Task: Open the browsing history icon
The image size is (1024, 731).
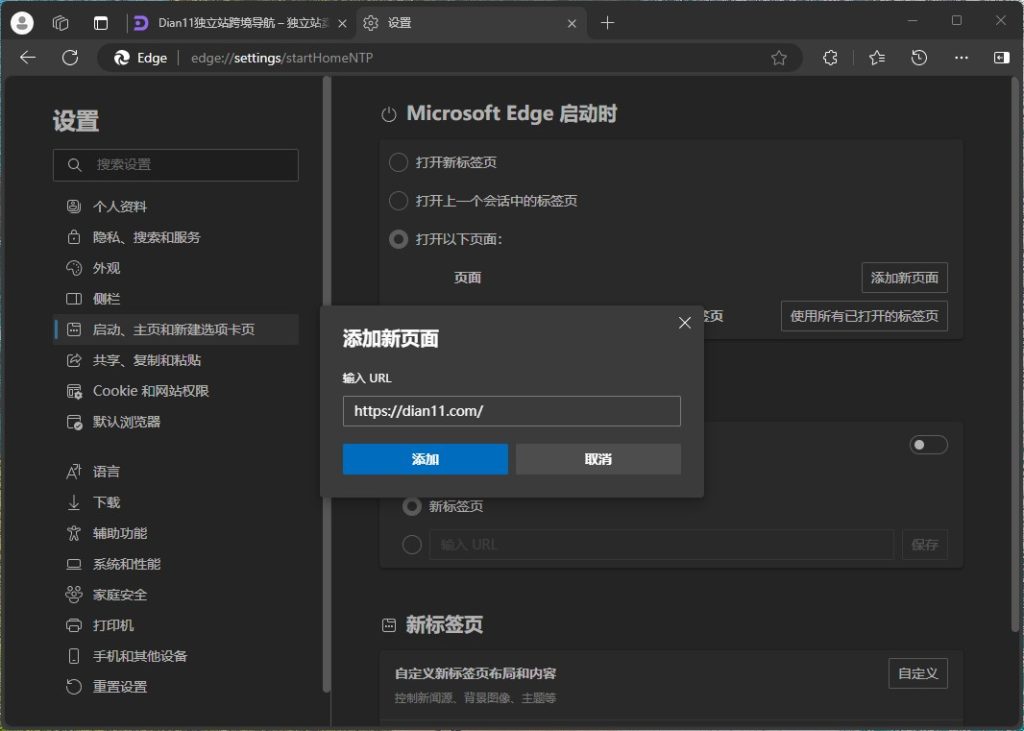Action: pyautogui.click(x=919, y=58)
